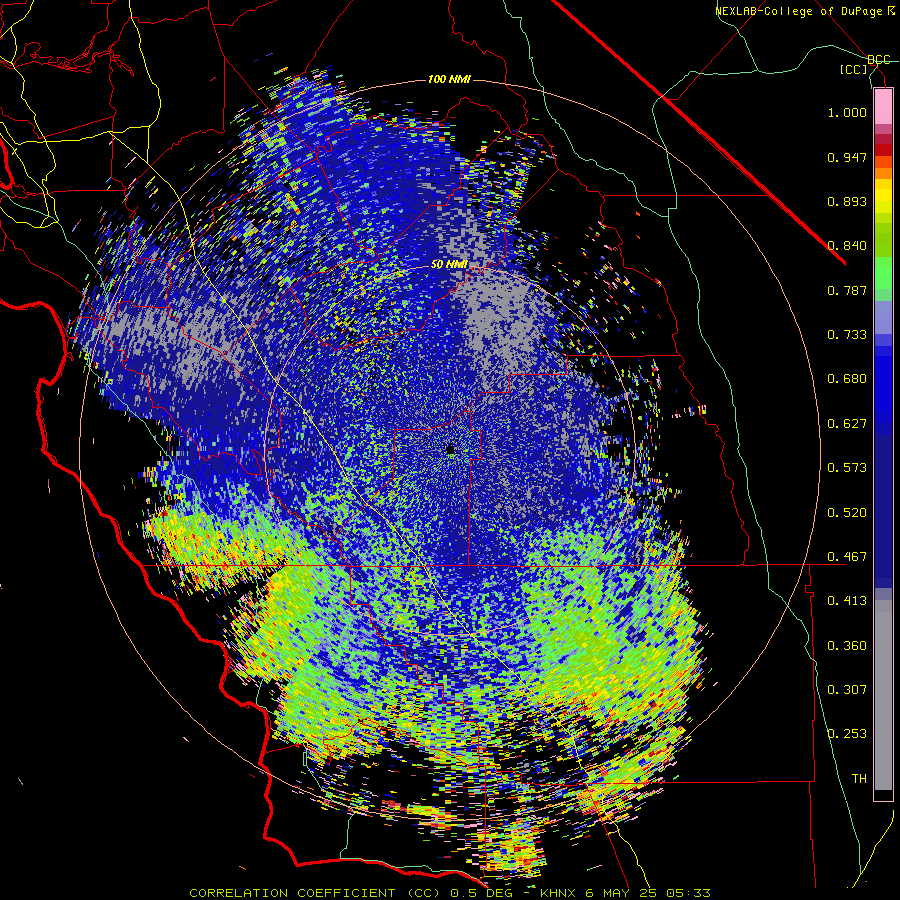
Task: Select the 0.733 legend value
Action: point(847,335)
